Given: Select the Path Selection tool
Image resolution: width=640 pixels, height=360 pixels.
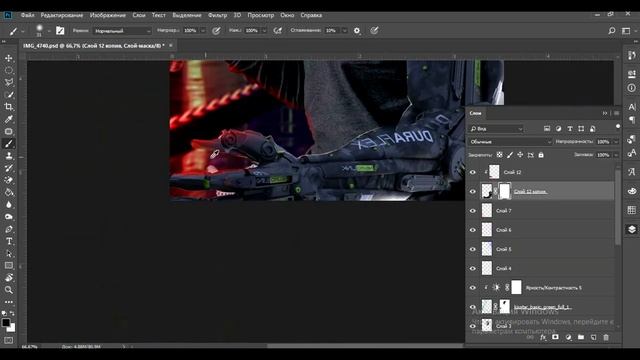Looking at the screenshot, I should [9, 253].
